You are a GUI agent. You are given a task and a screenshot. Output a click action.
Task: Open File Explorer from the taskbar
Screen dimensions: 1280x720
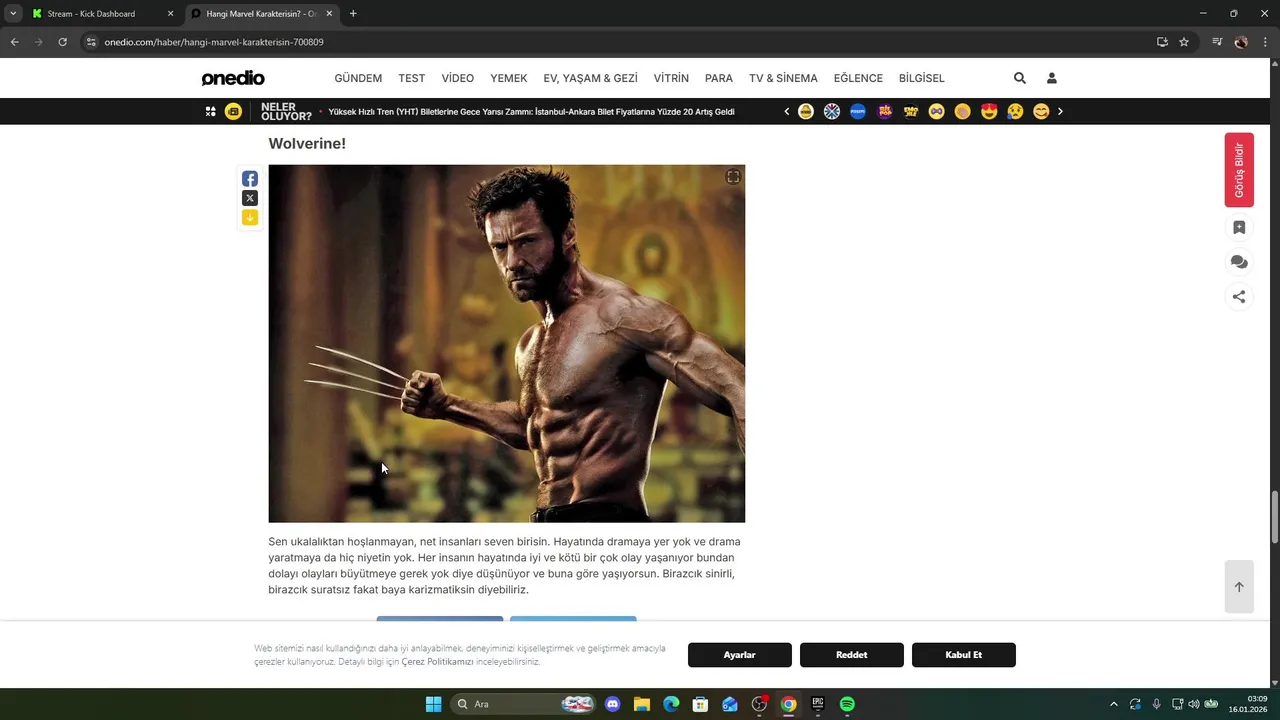pyautogui.click(x=642, y=704)
